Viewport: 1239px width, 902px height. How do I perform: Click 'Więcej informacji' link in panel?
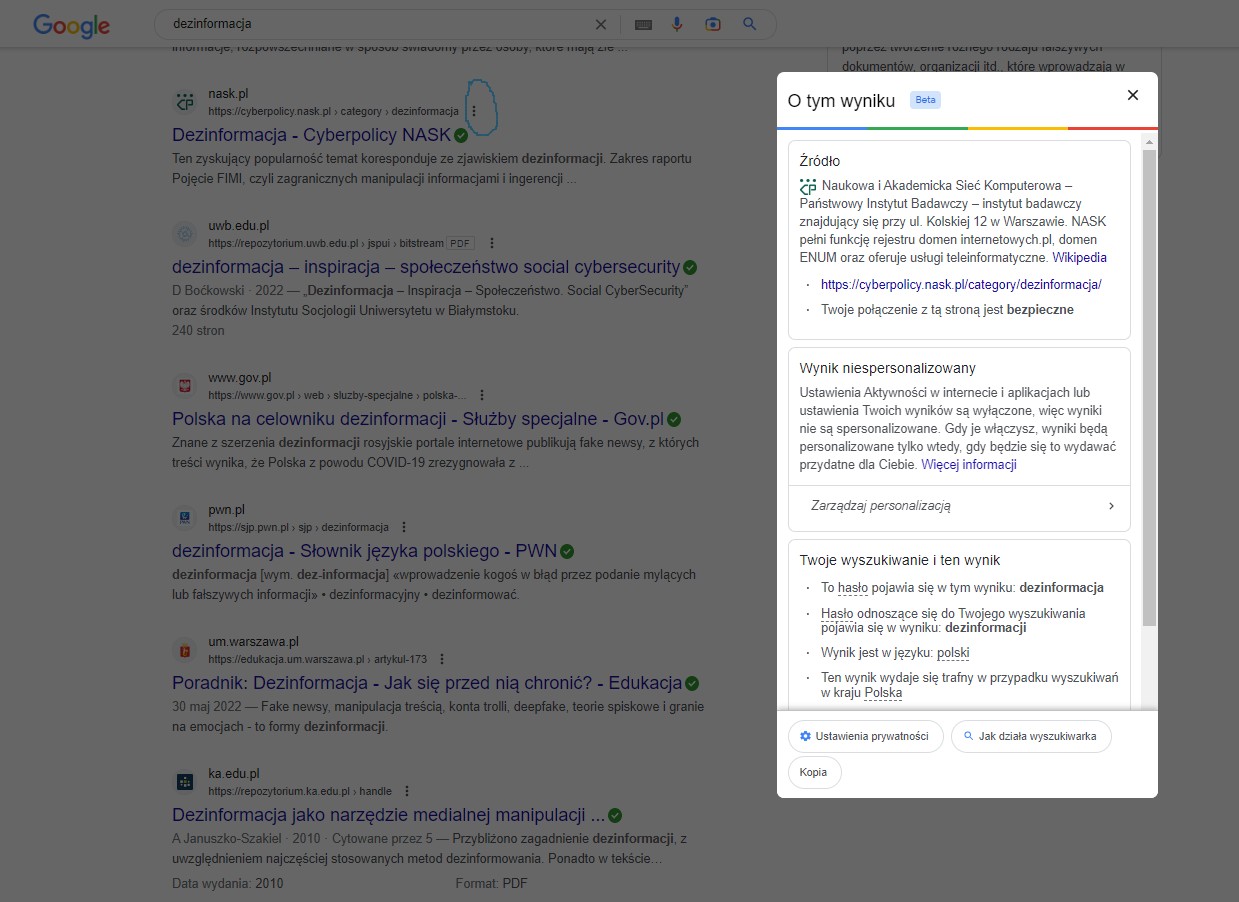pos(969,465)
